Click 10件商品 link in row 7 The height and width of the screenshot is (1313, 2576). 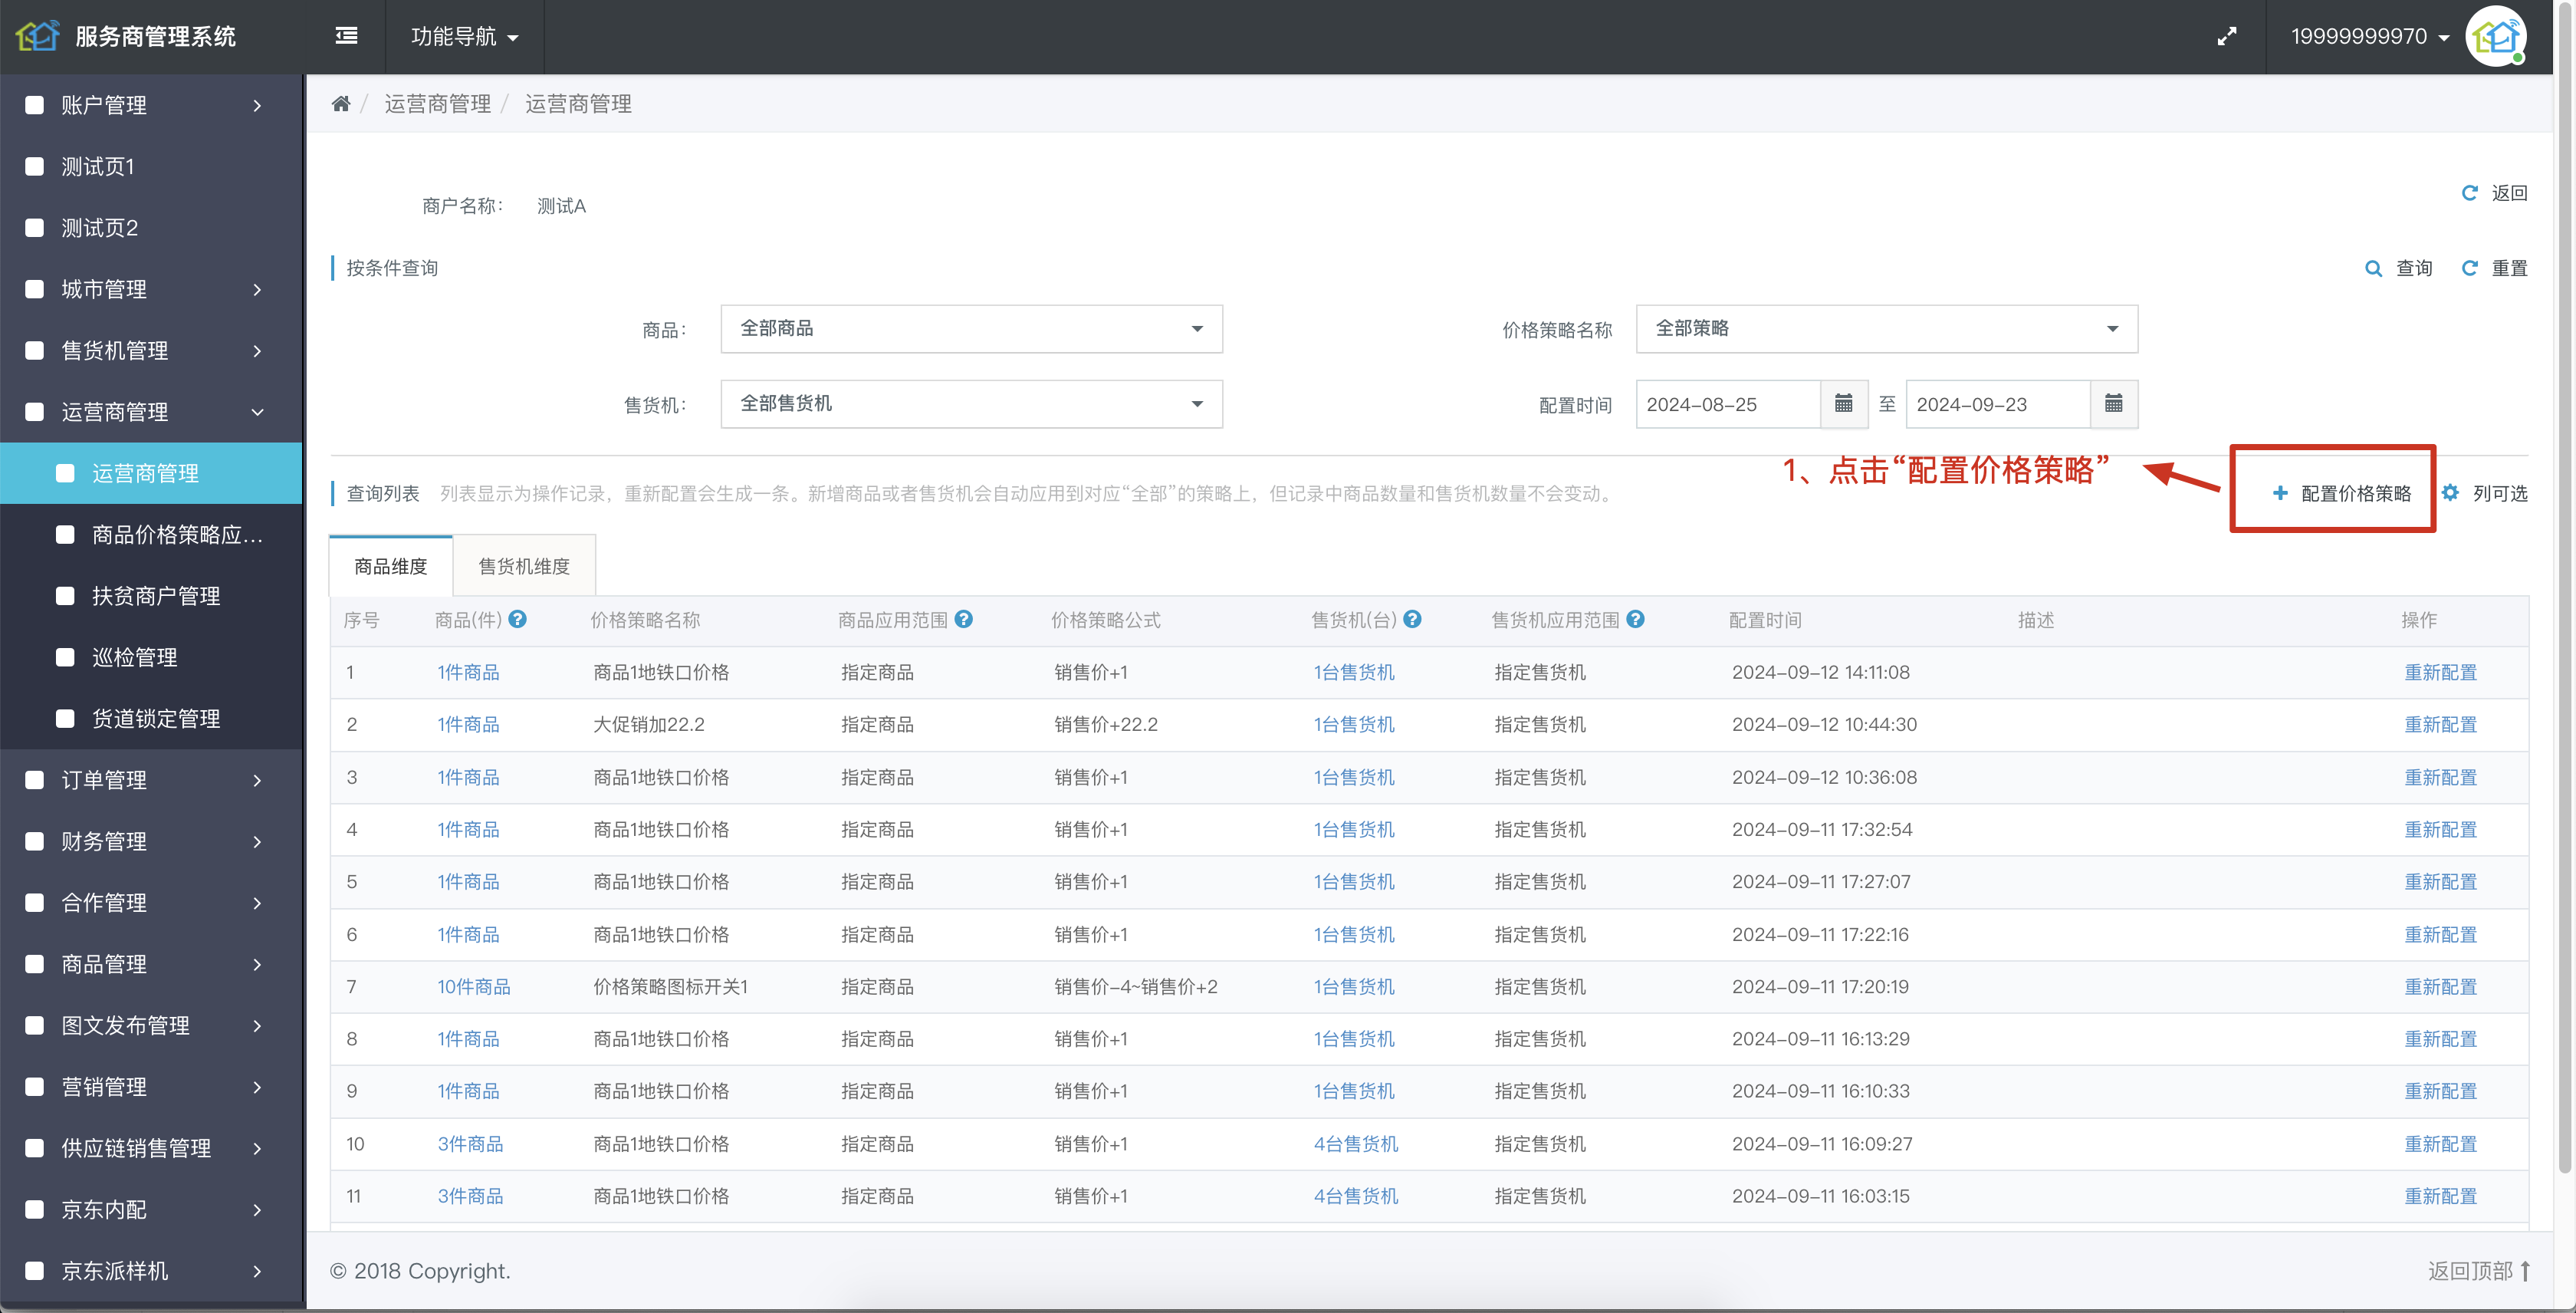coord(473,986)
